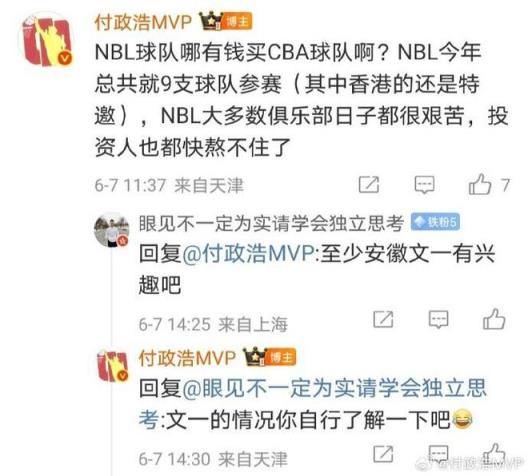Open the comment icon on the 14:30 reply
Screen dimensions: 528x476
pyautogui.click(x=438, y=454)
